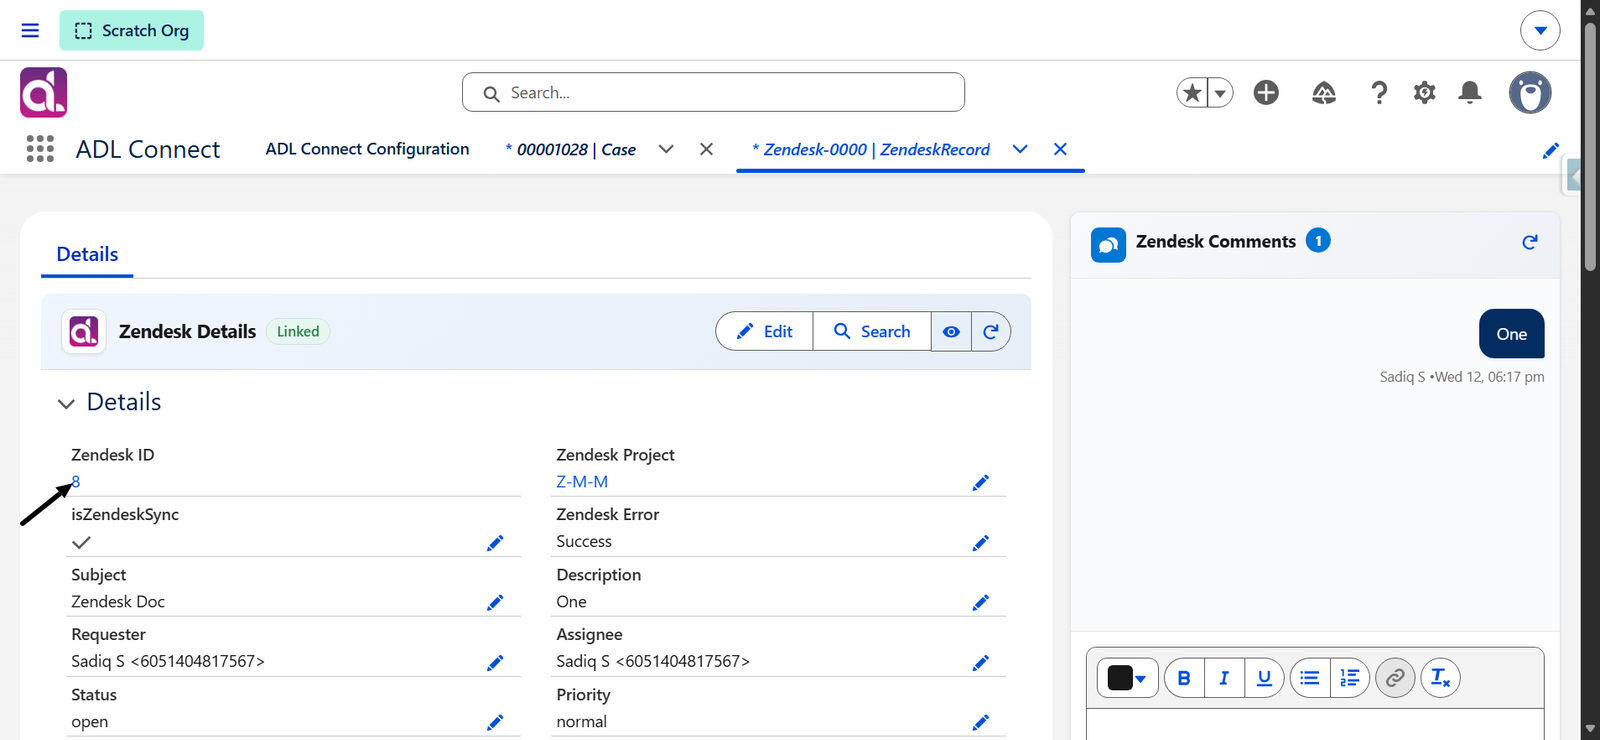Click the Success value under Zendesk Error
The image size is (1600, 740).
pos(584,542)
